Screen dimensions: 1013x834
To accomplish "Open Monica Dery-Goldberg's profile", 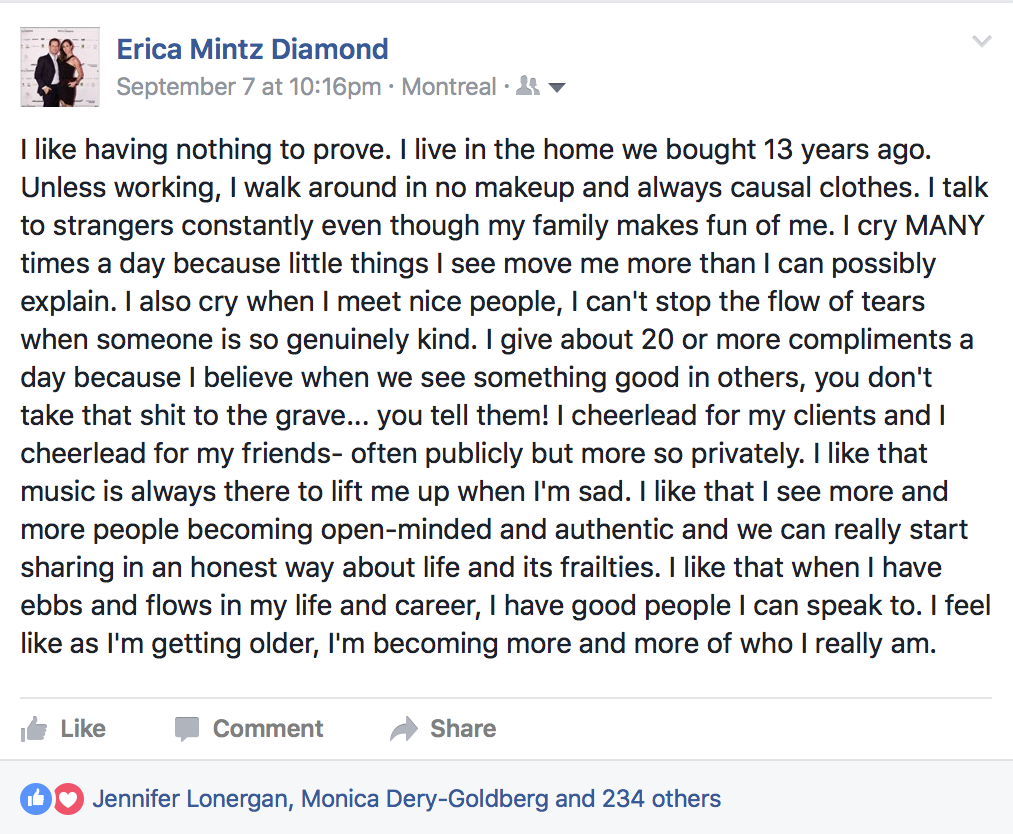I will [x=425, y=799].
